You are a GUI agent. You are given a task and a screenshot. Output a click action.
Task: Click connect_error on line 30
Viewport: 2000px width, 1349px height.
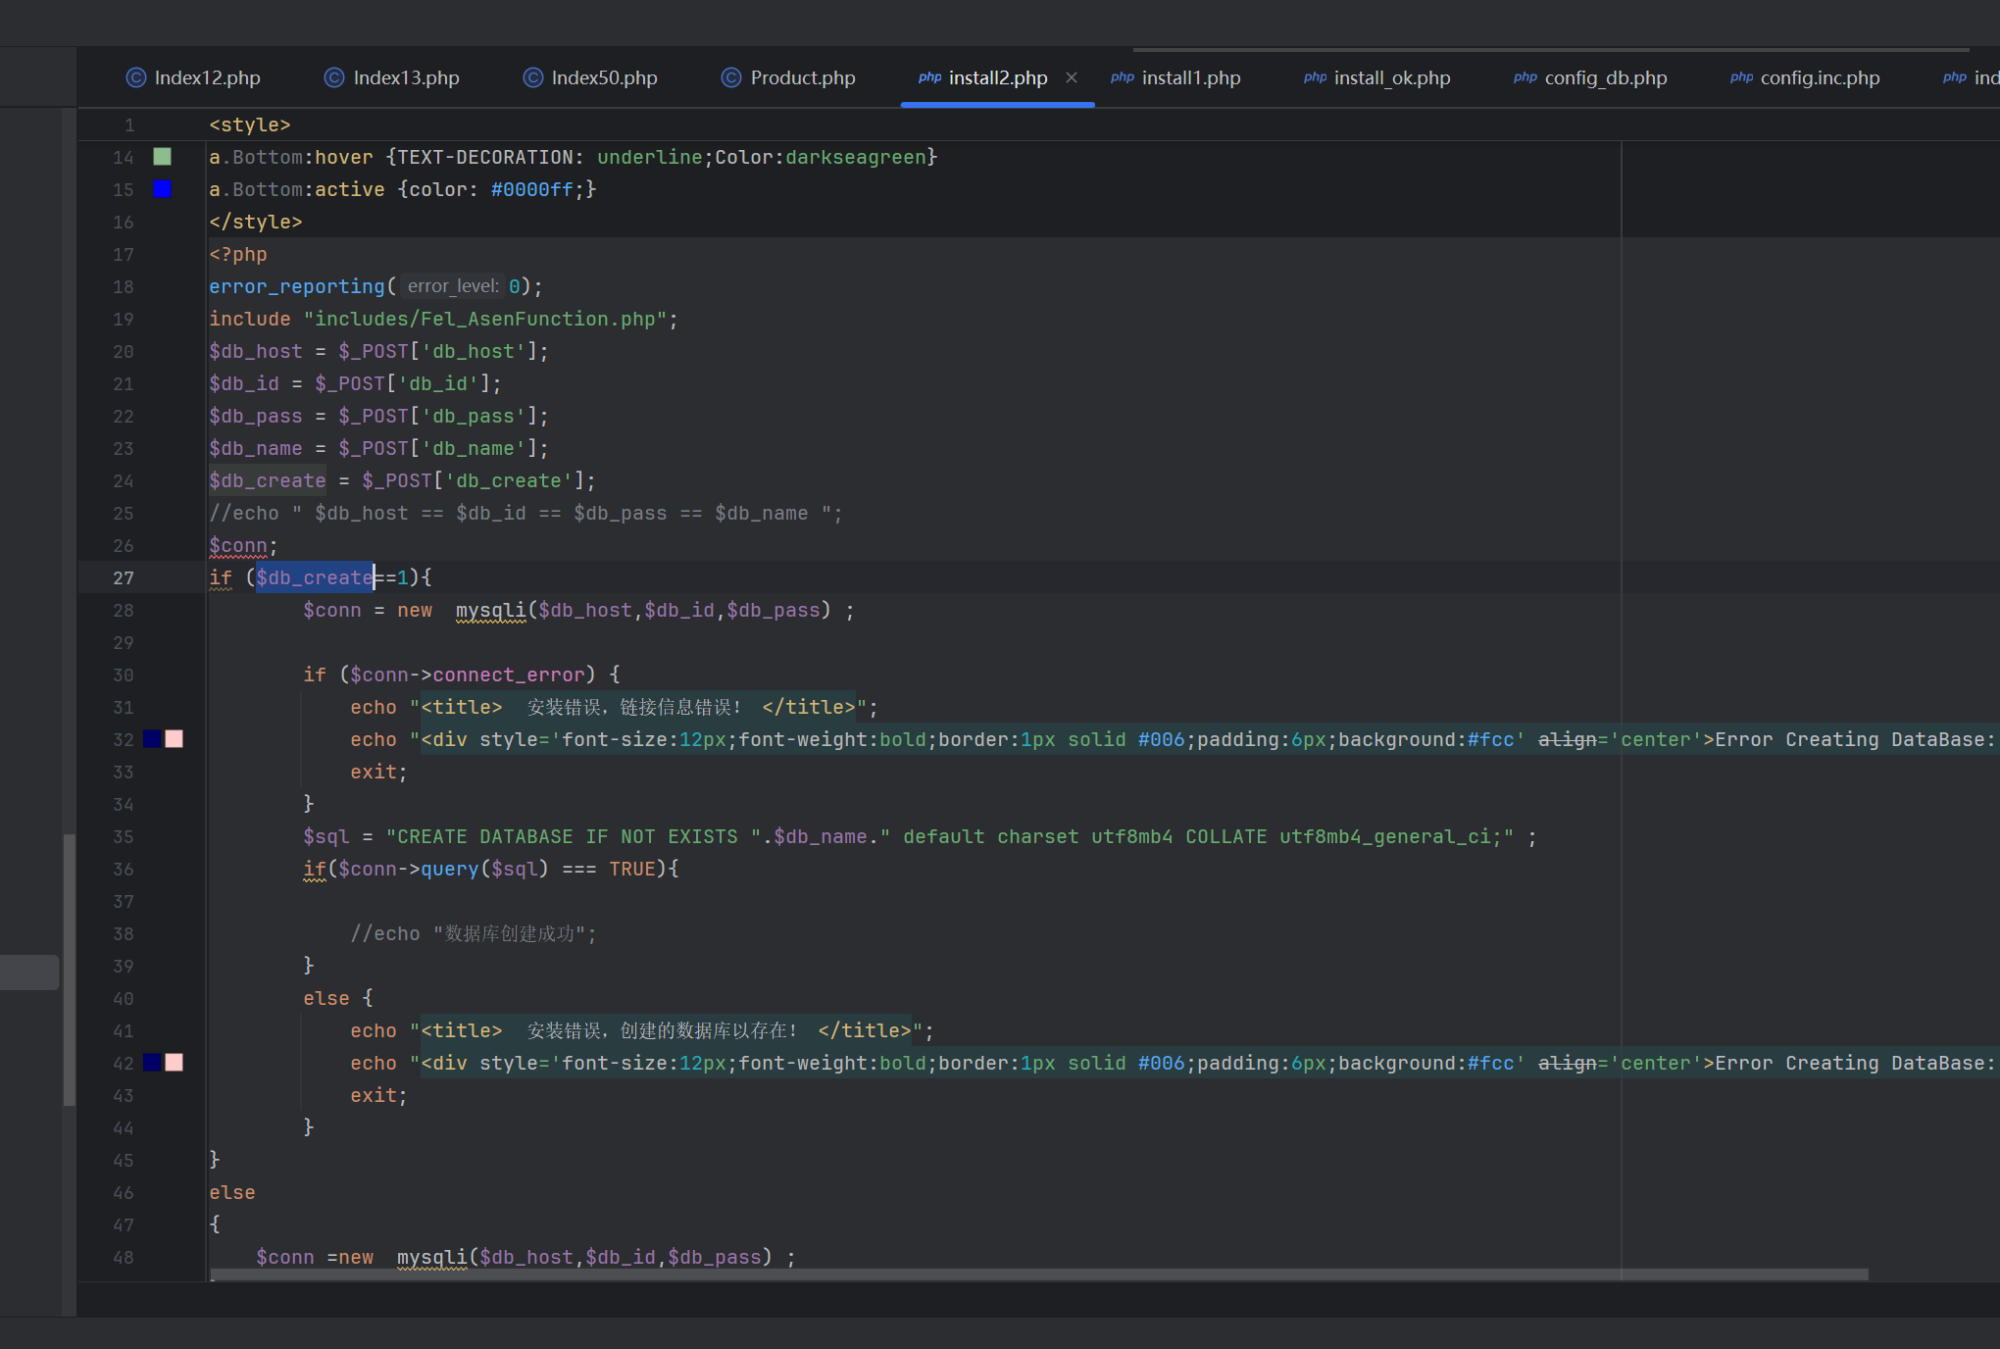(x=508, y=675)
